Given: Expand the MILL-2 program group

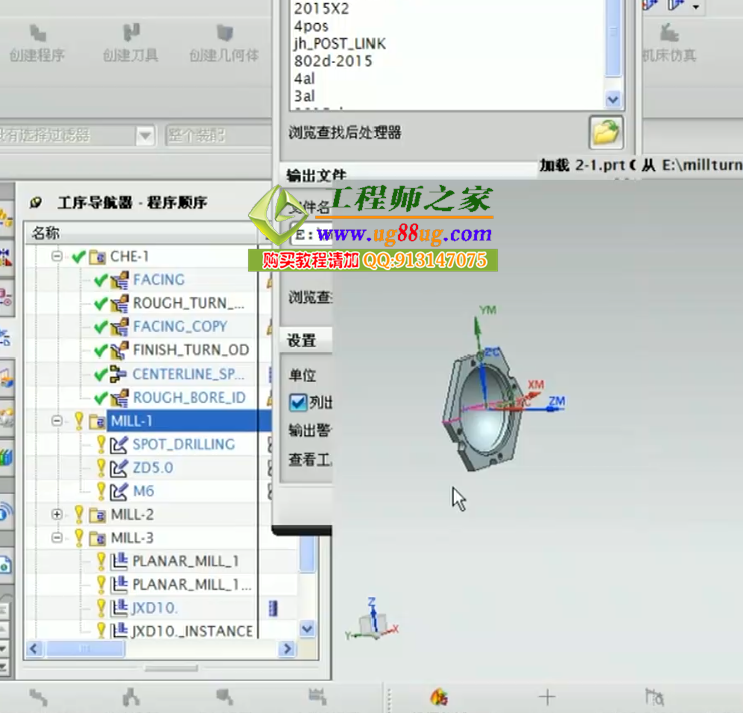Looking at the screenshot, I should (57, 514).
